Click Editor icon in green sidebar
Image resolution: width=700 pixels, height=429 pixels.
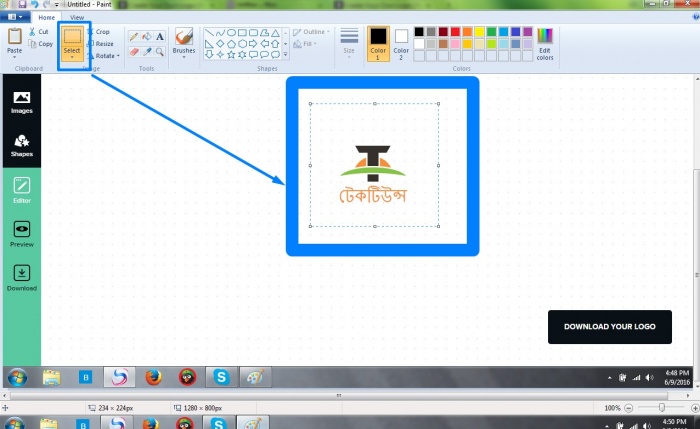coord(21,185)
